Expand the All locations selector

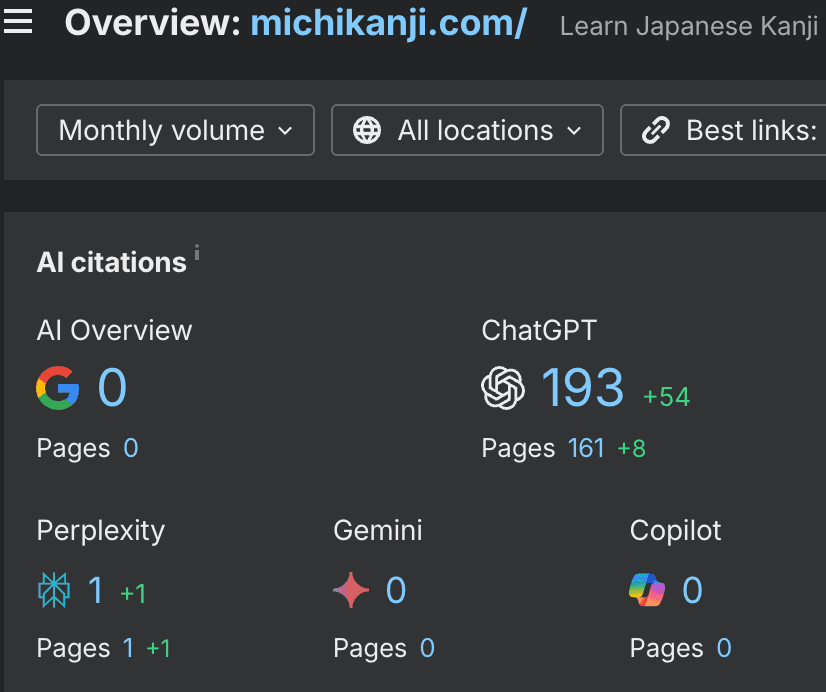tap(467, 130)
